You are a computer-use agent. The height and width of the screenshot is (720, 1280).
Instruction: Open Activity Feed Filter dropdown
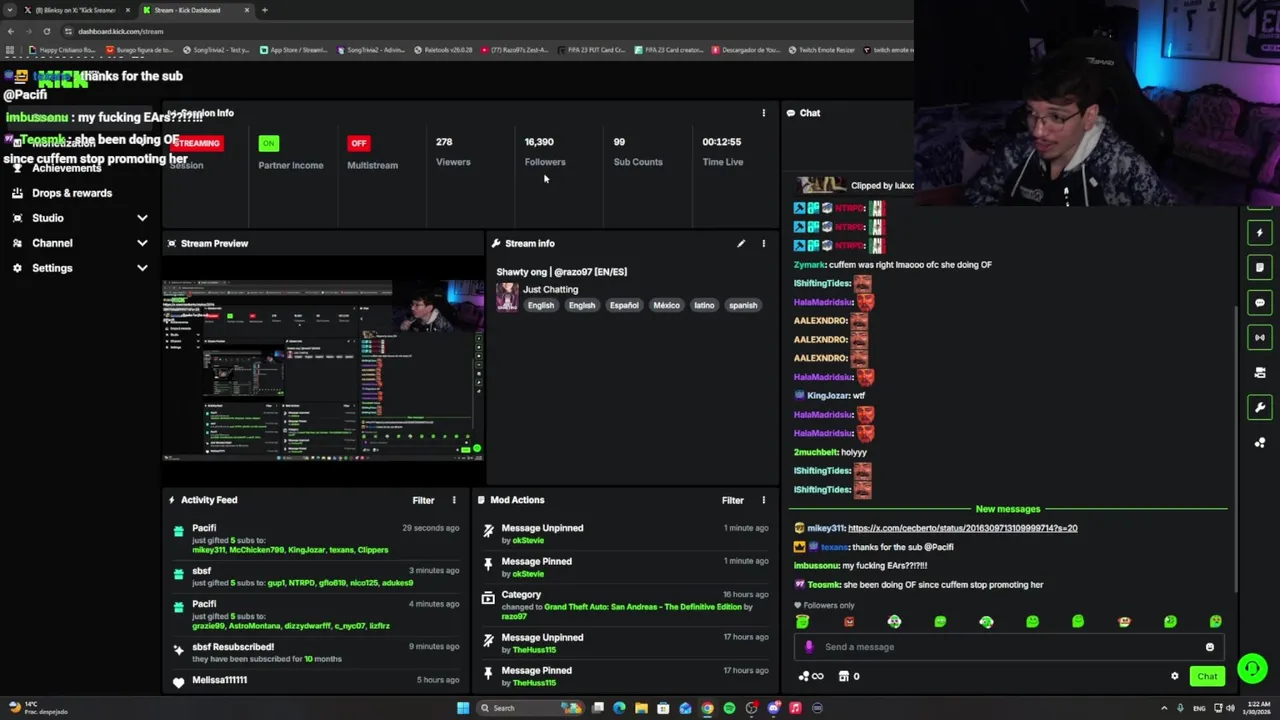tap(423, 500)
